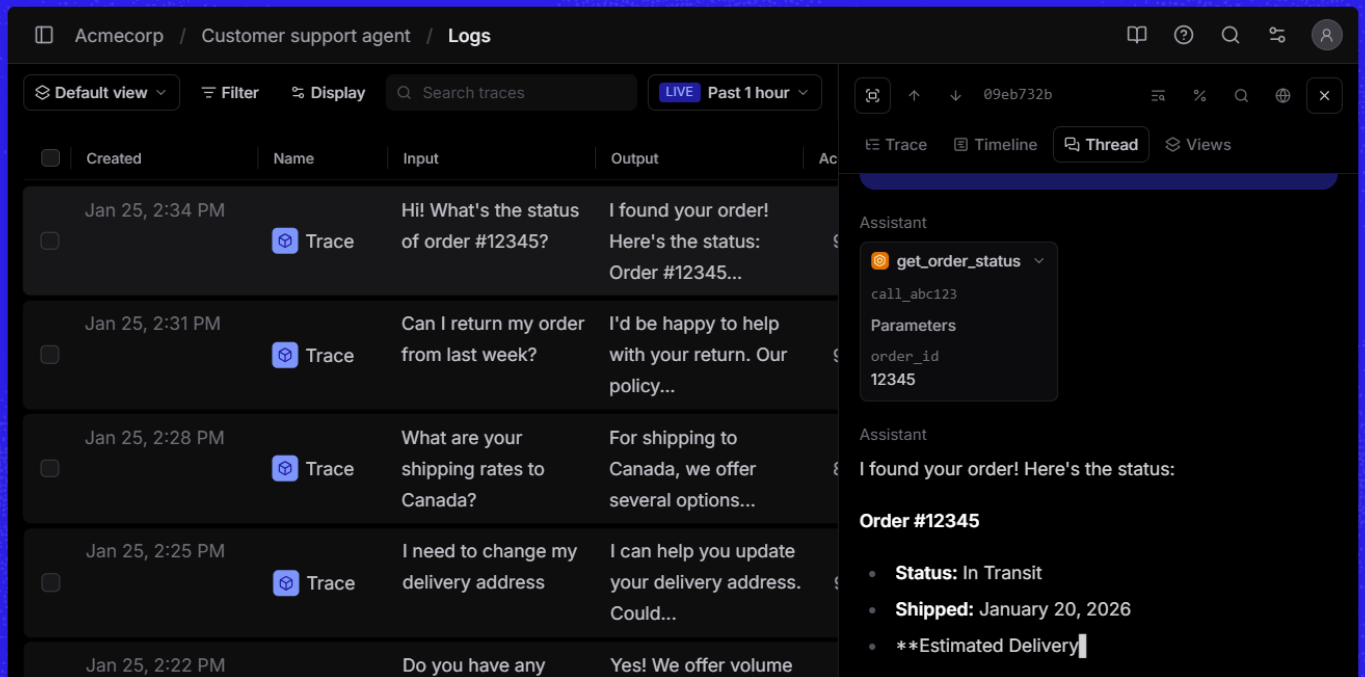This screenshot has width=1365, height=677.
Task: Check the row for Jan 25, 2:34 PM
Action: tap(50, 241)
